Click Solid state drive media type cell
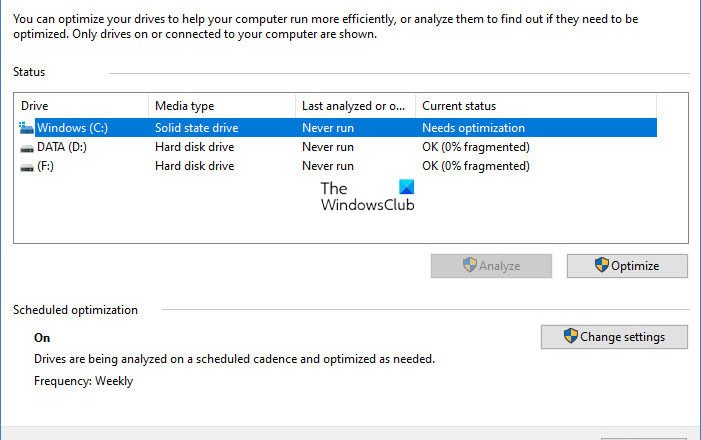Screen dimensions: 701x440 pos(197,128)
